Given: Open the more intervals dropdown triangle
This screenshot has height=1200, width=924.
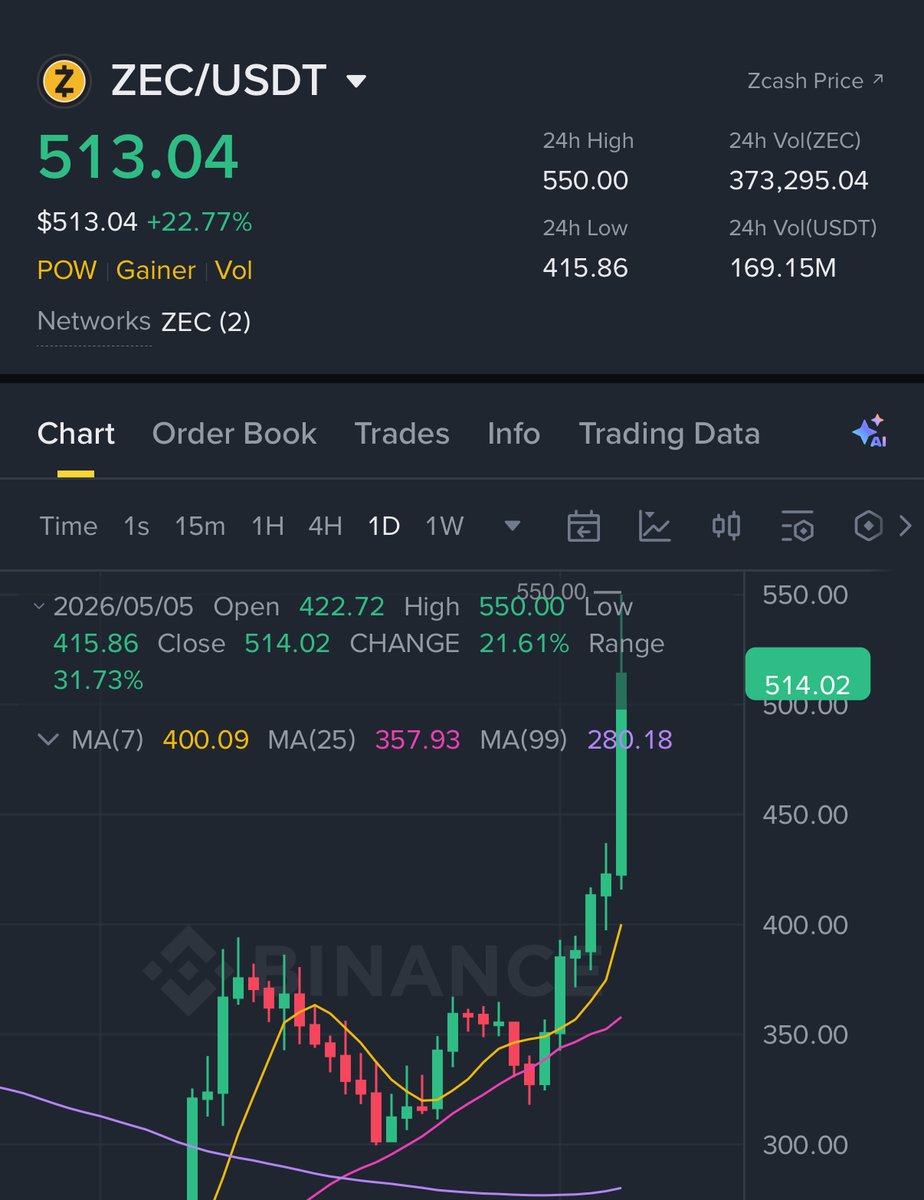Looking at the screenshot, I should point(512,526).
